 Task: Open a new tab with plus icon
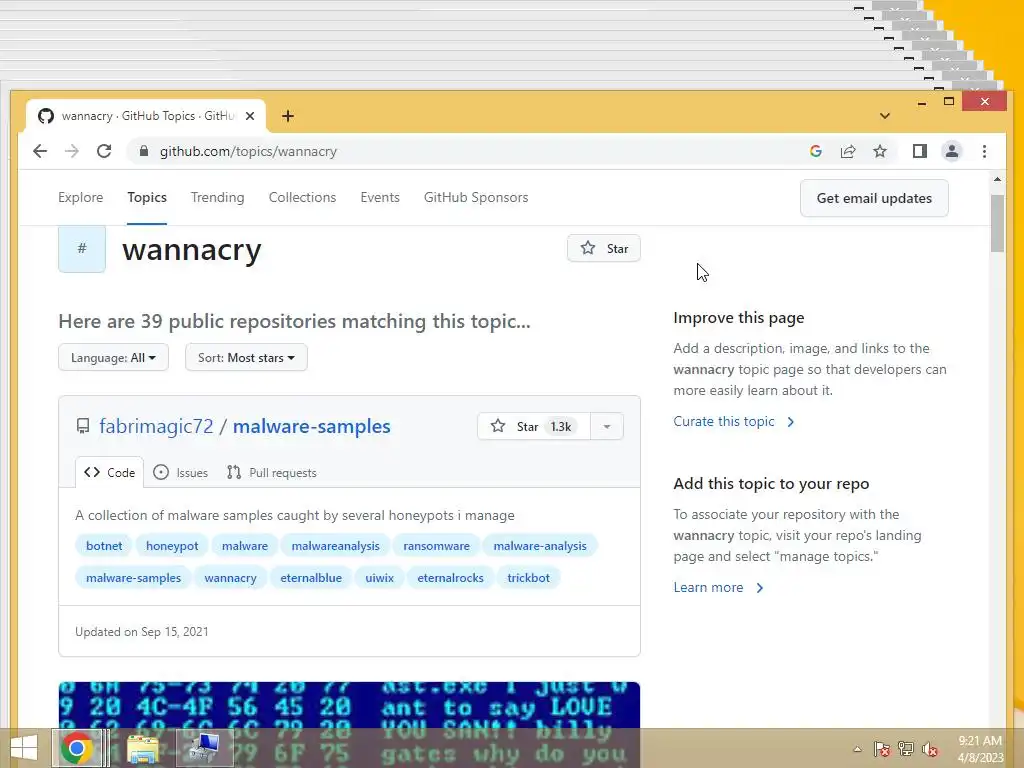(x=288, y=116)
